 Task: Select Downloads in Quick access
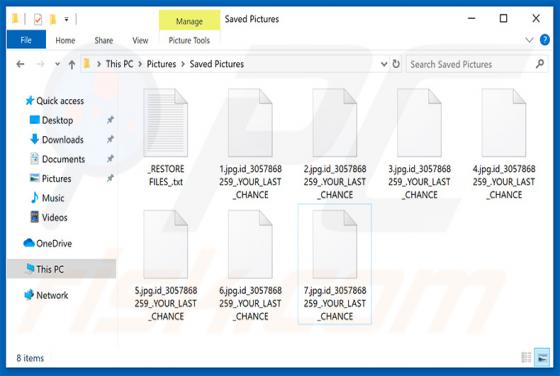point(62,140)
